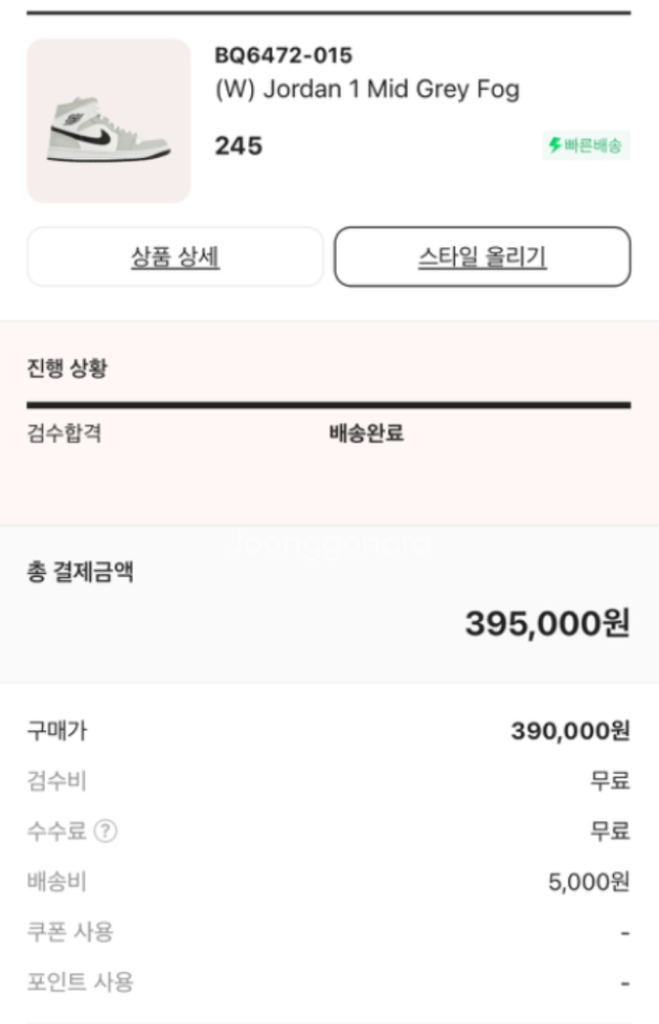Select the (W) Jordan 1 Mid Grey Fog title
The image size is (659, 1024).
coord(367,90)
